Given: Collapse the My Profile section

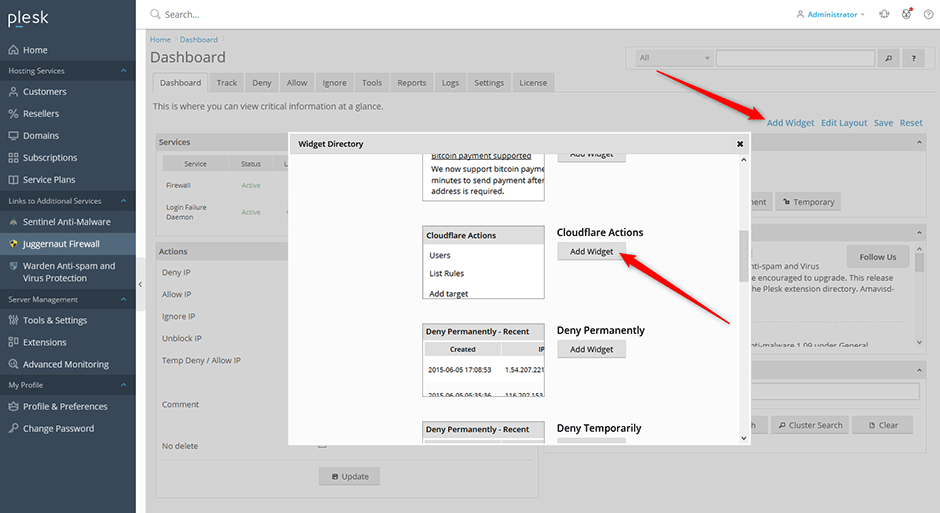Looking at the screenshot, I should [x=123, y=385].
